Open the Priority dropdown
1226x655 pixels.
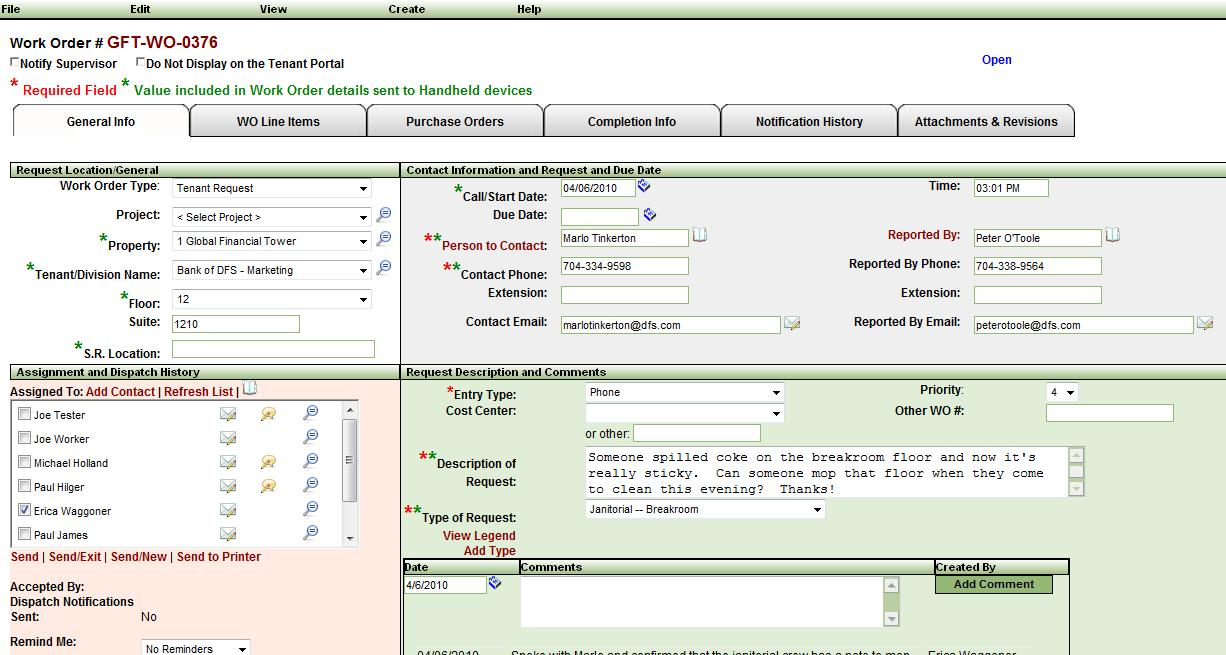(x=1063, y=393)
